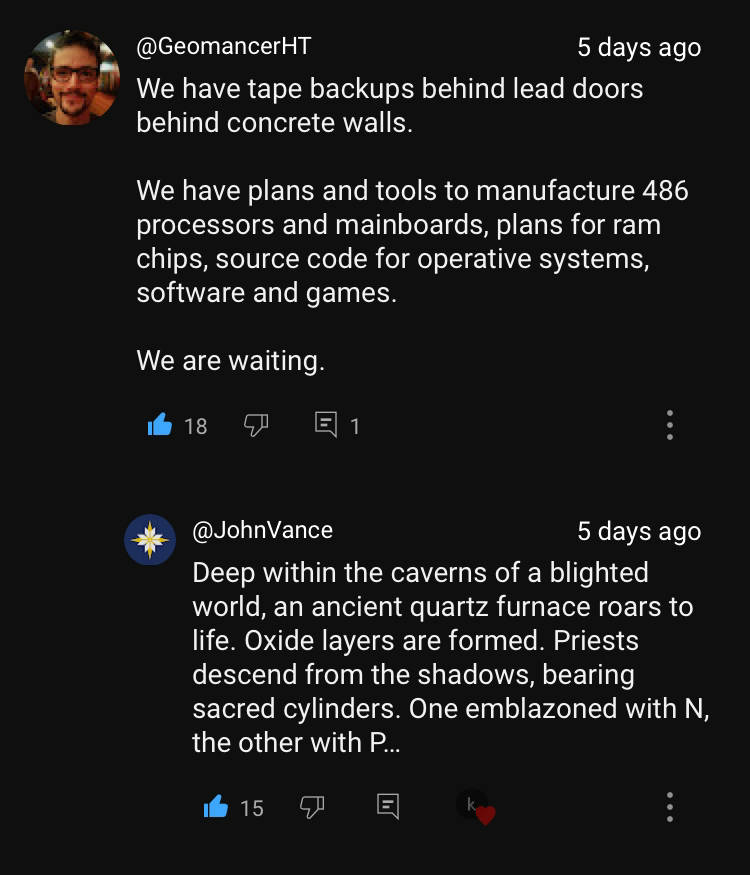750x875 pixels.
Task: Open the options menu for GeomancerHT's comment
Action: pos(670,425)
